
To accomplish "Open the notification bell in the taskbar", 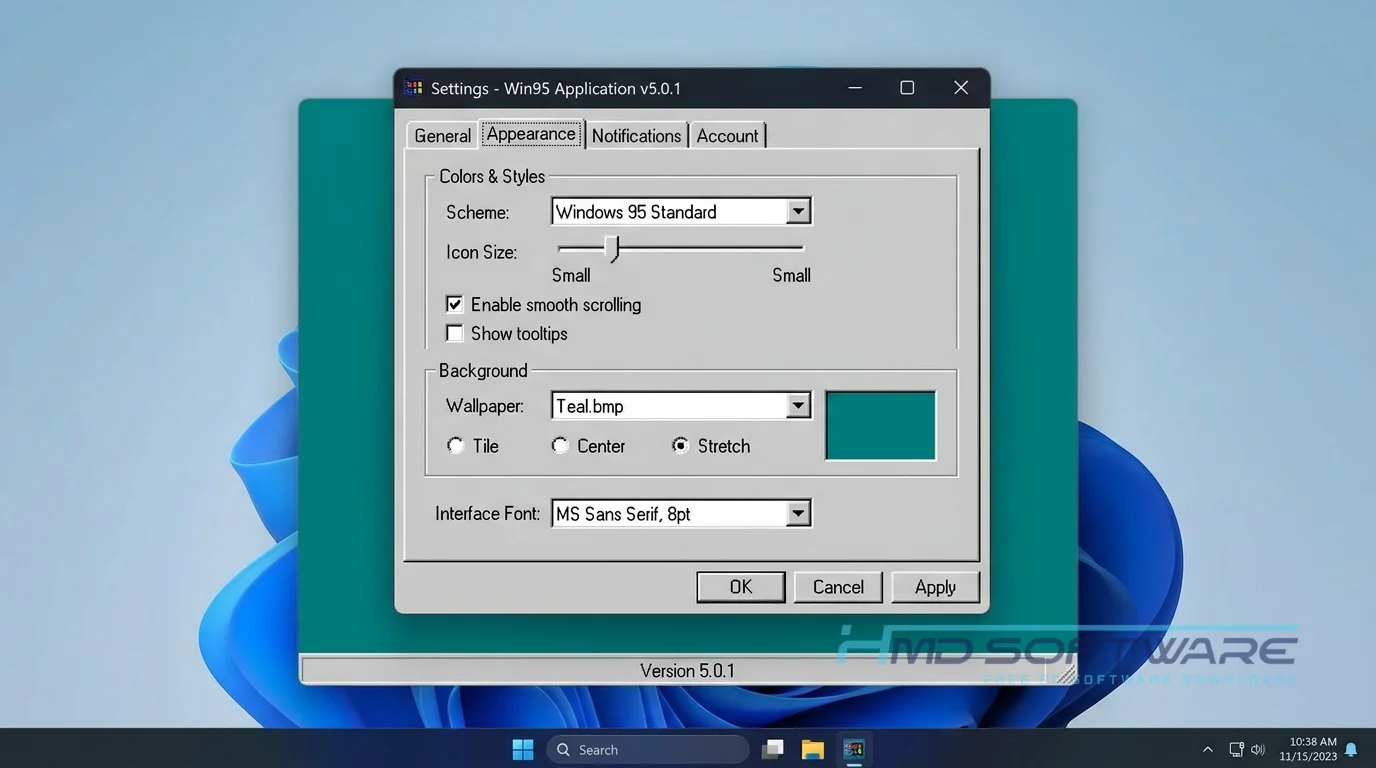I will pyautogui.click(x=1351, y=749).
